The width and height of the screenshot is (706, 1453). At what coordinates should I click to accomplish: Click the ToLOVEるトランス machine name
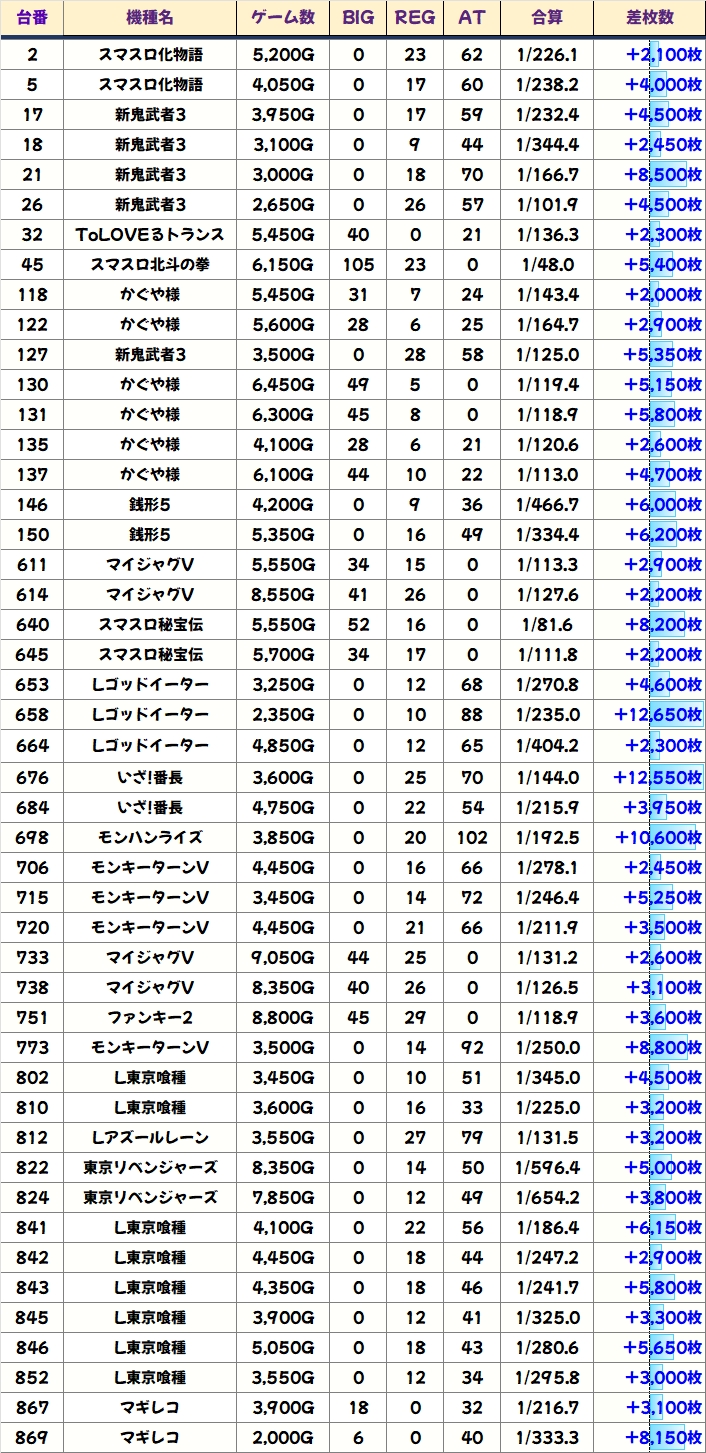150,235
